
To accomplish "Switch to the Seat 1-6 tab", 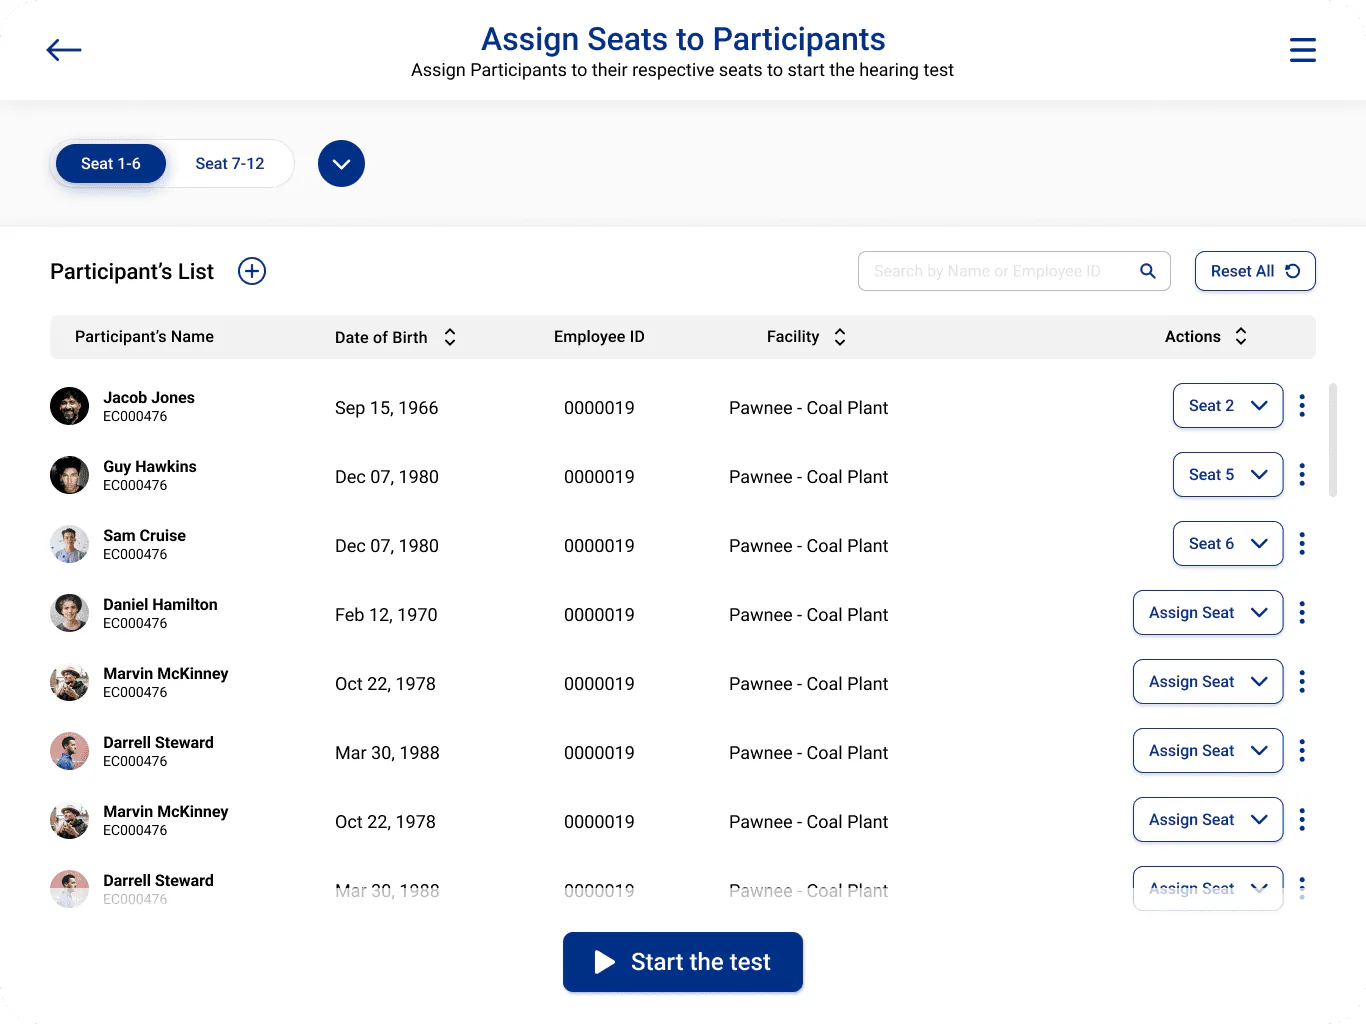I will tap(111, 164).
